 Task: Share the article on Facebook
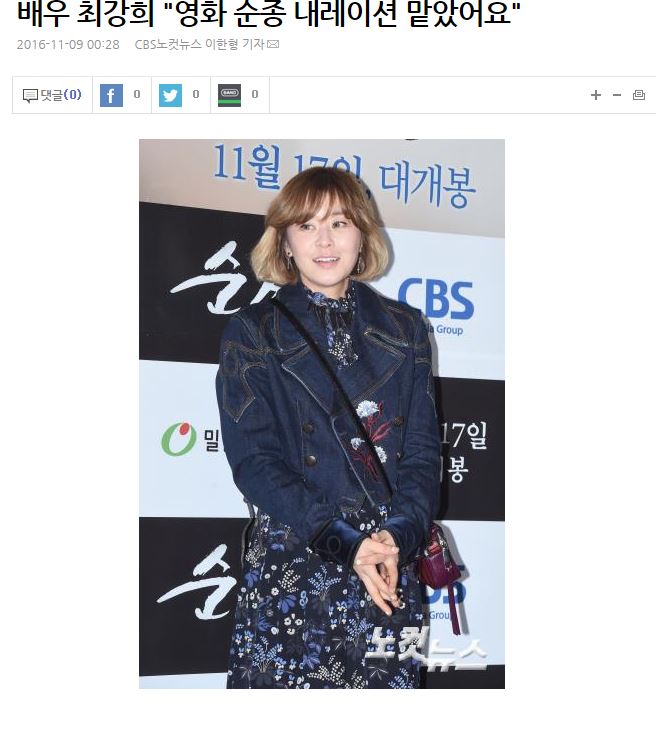click(111, 95)
